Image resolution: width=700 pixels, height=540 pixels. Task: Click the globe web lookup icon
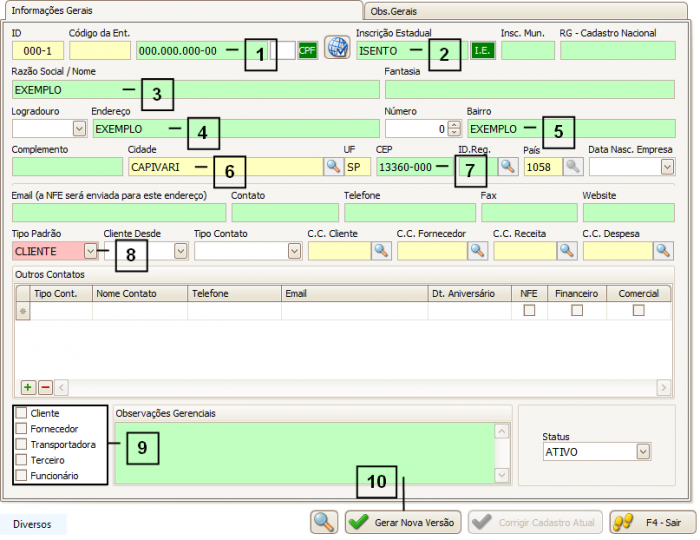pos(338,50)
